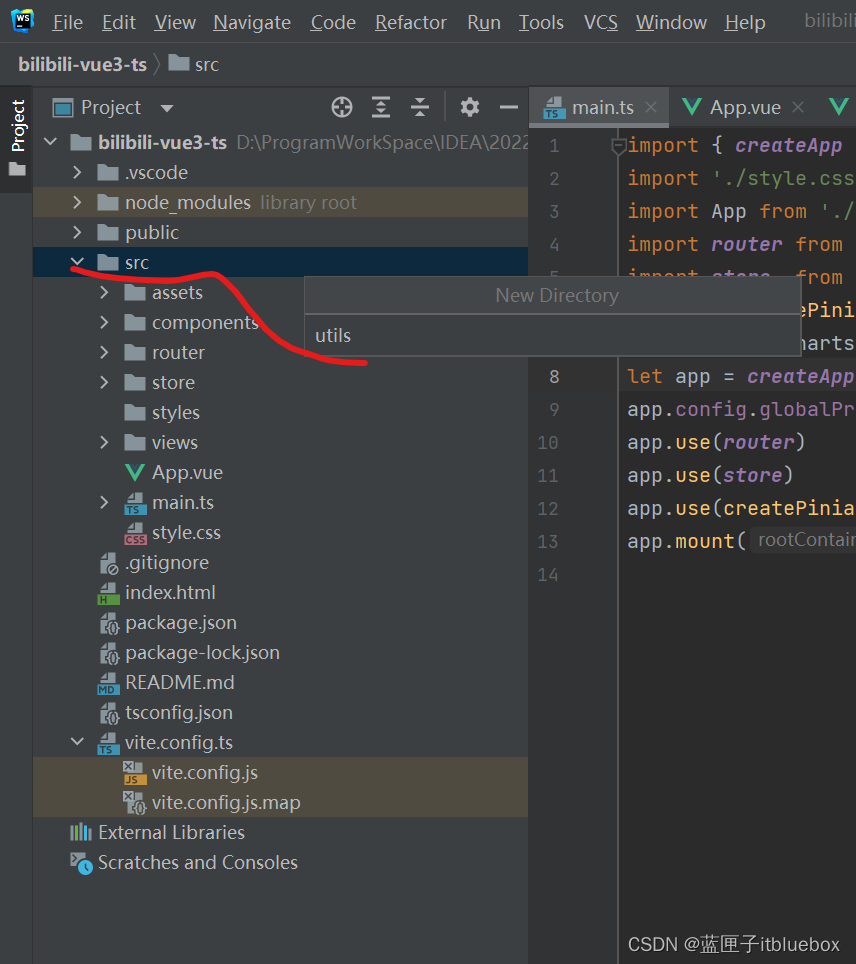The height and width of the screenshot is (964, 856).
Task: Click the locate/select opened file target icon
Action: 342,108
